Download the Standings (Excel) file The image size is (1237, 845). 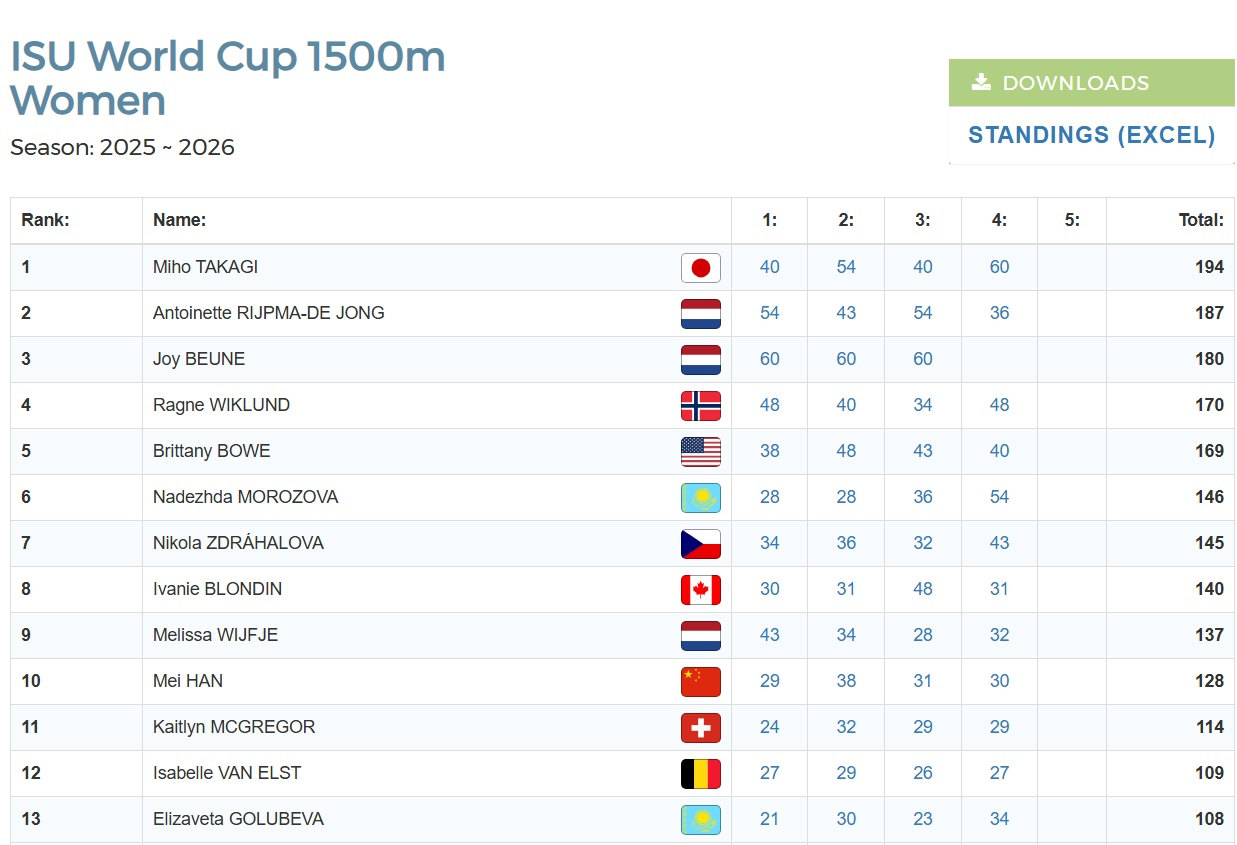tap(1091, 135)
